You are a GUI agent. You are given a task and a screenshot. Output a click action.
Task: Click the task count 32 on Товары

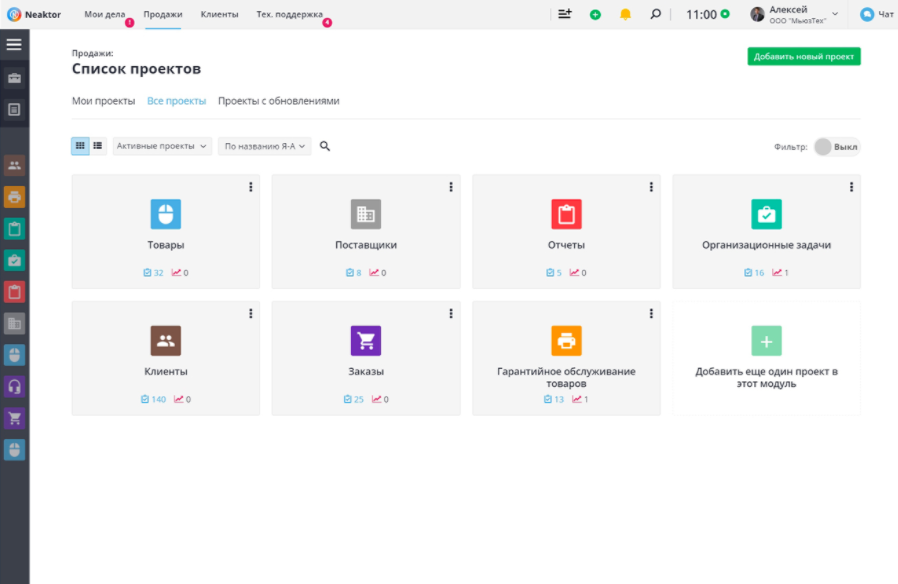(x=153, y=273)
